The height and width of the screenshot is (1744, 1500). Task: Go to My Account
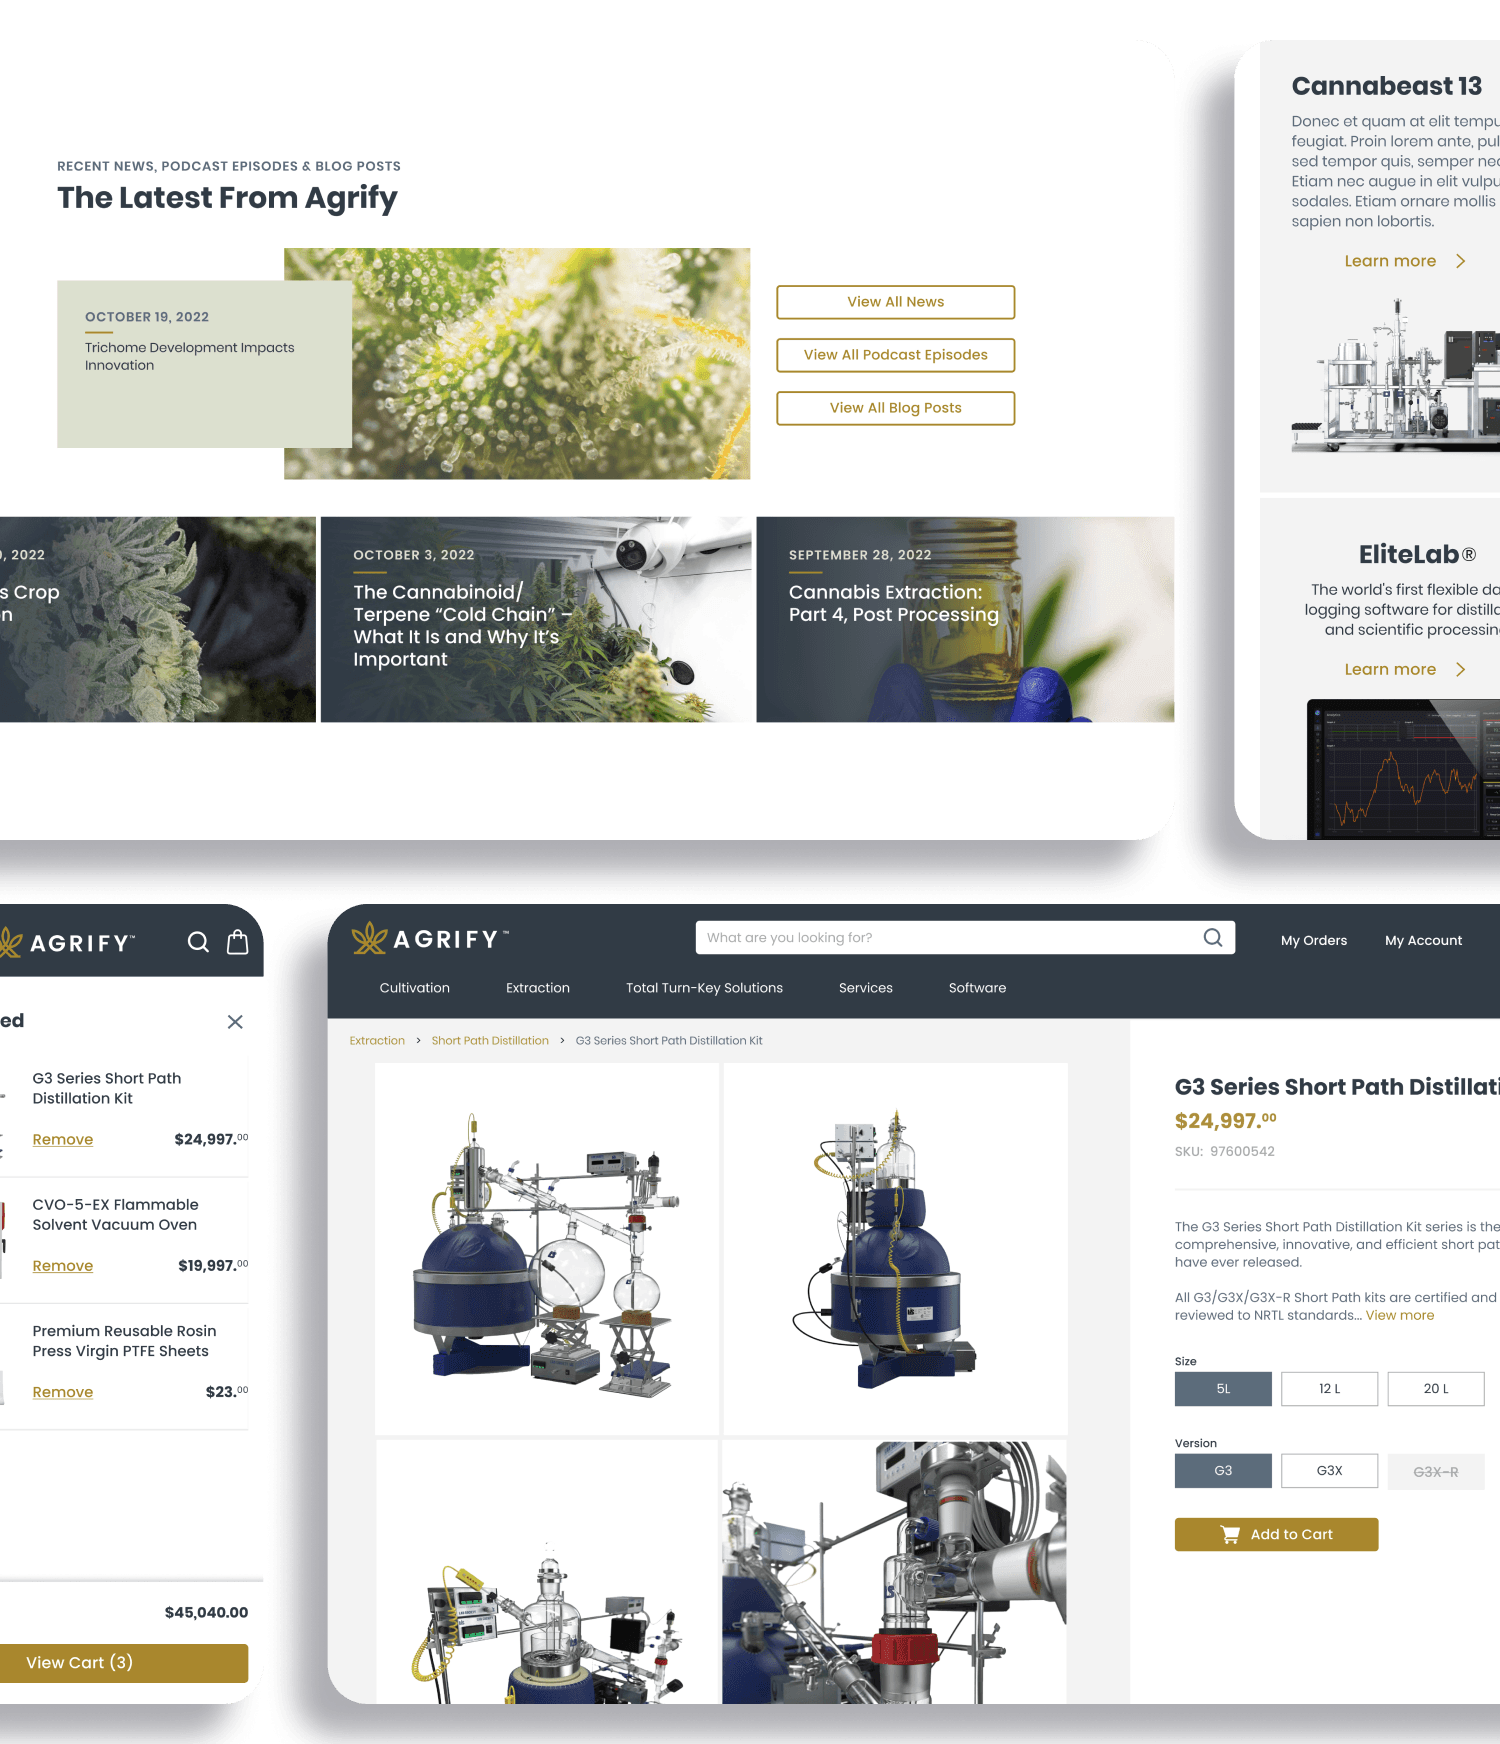tap(1423, 940)
